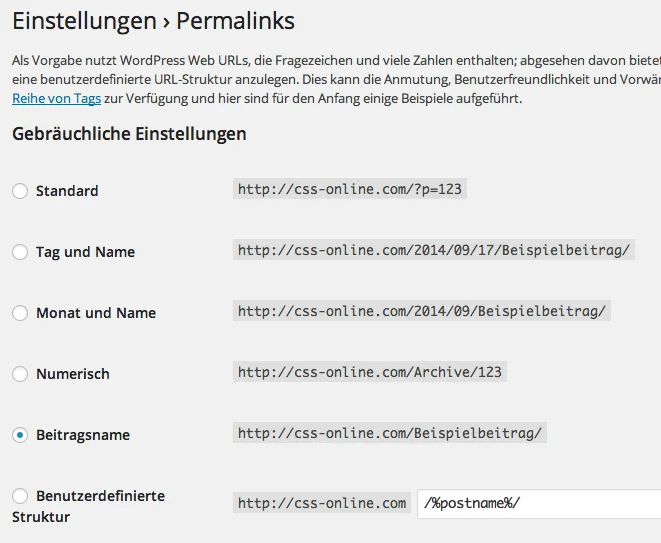Viewport: 661px width, 543px height.
Task: Click the Monat und Name text label
Action: 96,313
